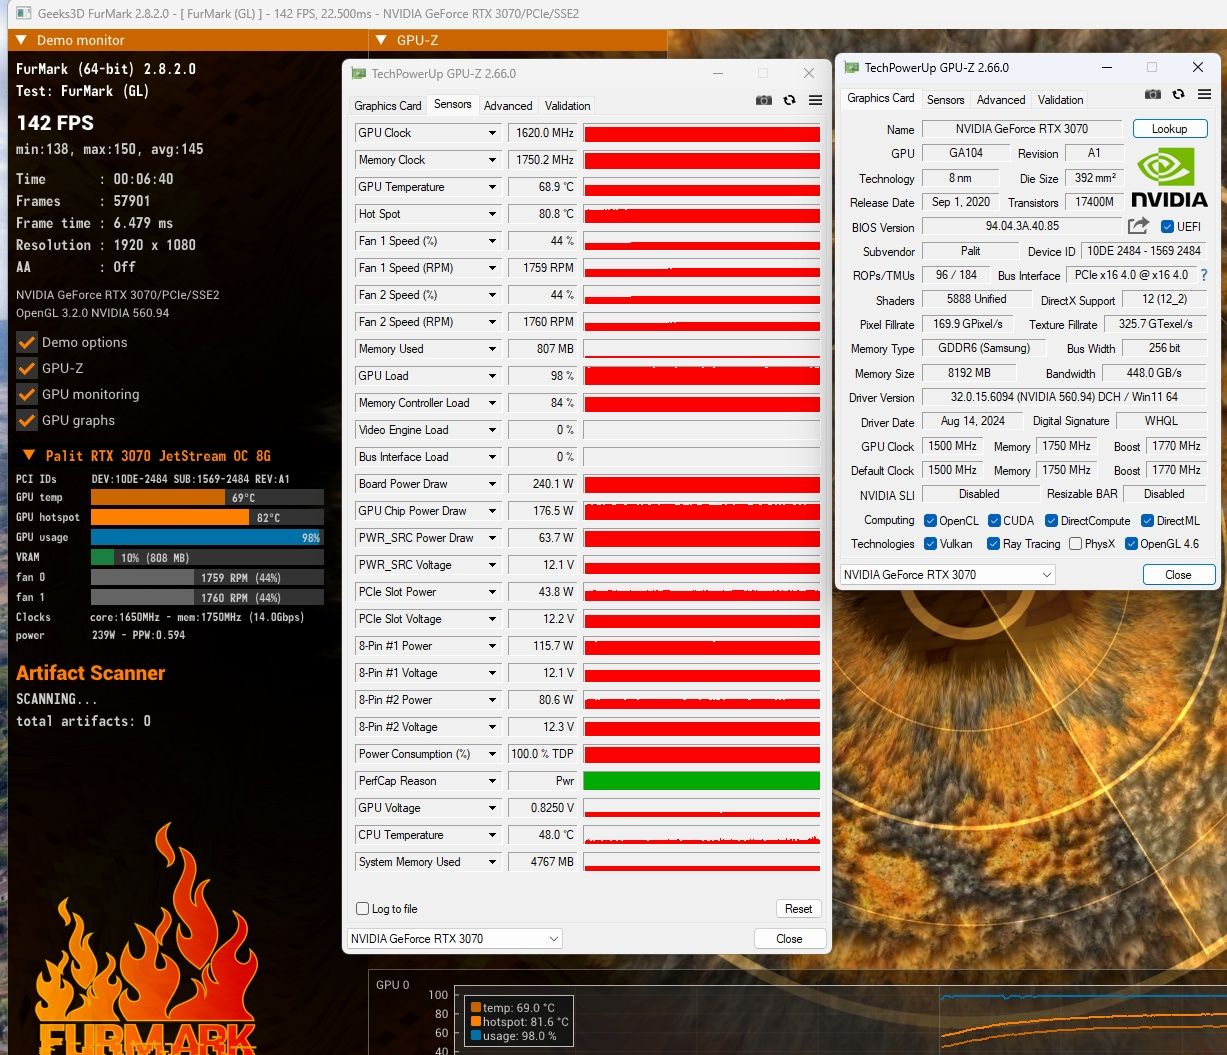The height and width of the screenshot is (1055, 1227).
Task: Open GPU selector combo box in Graphics Card window
Action: (948, 575)
